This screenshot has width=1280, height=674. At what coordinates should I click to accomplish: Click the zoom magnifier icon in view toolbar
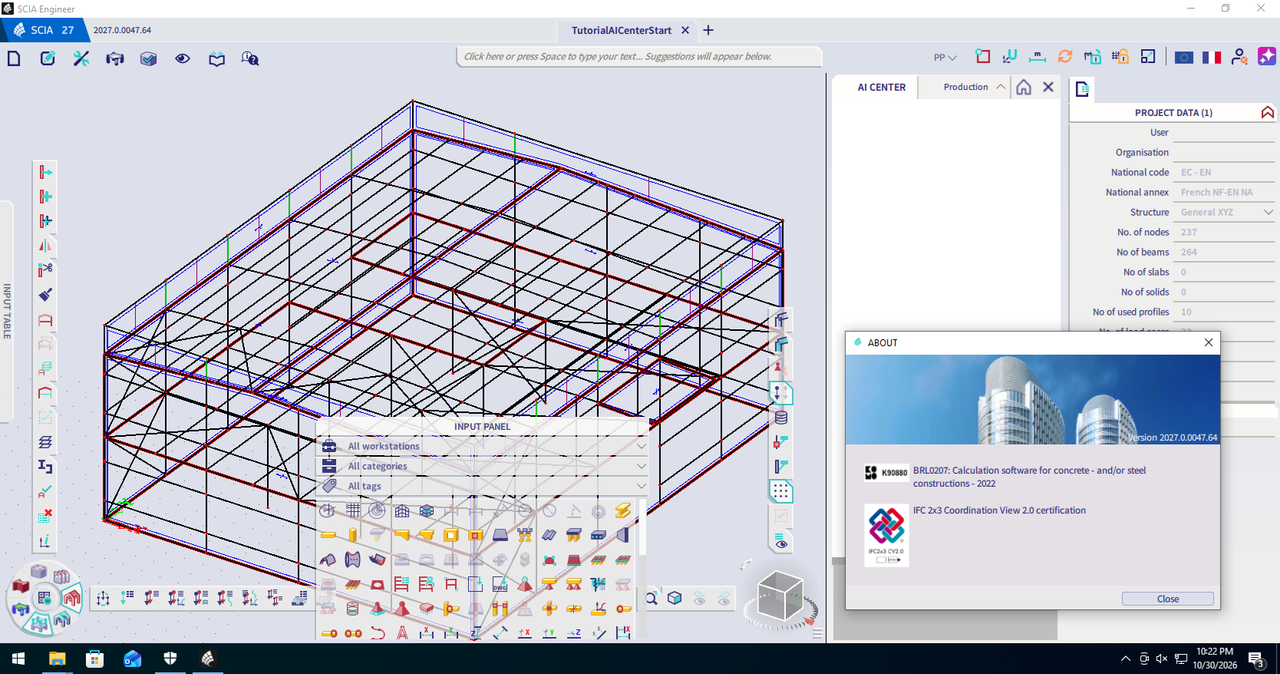pos(651,598)
